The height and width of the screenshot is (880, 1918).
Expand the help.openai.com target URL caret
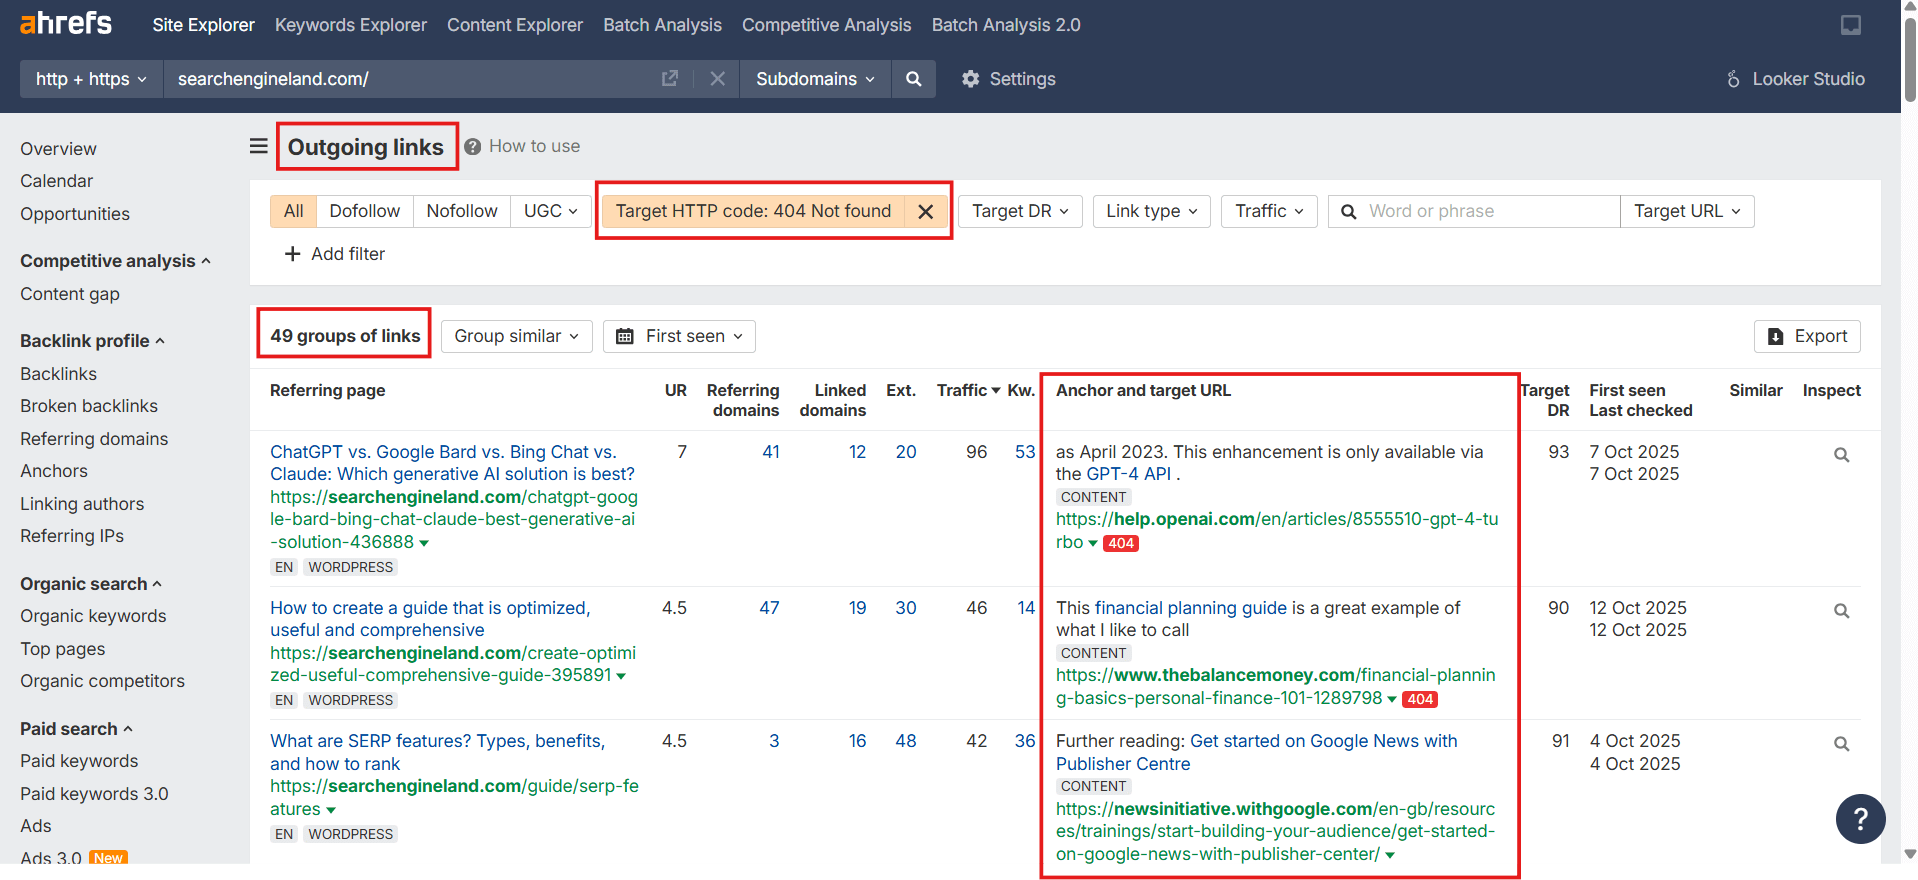[1093, 544]
